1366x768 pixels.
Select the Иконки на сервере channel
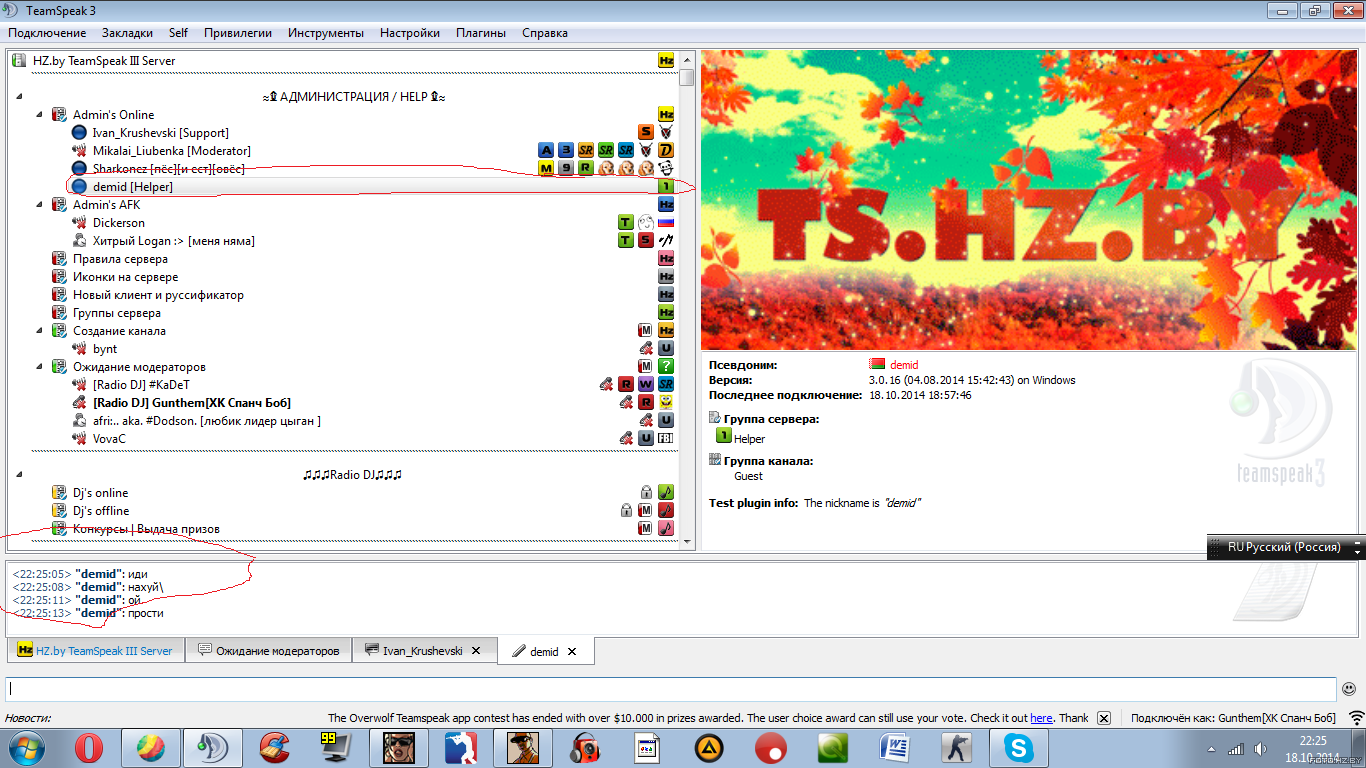point(125,276)
